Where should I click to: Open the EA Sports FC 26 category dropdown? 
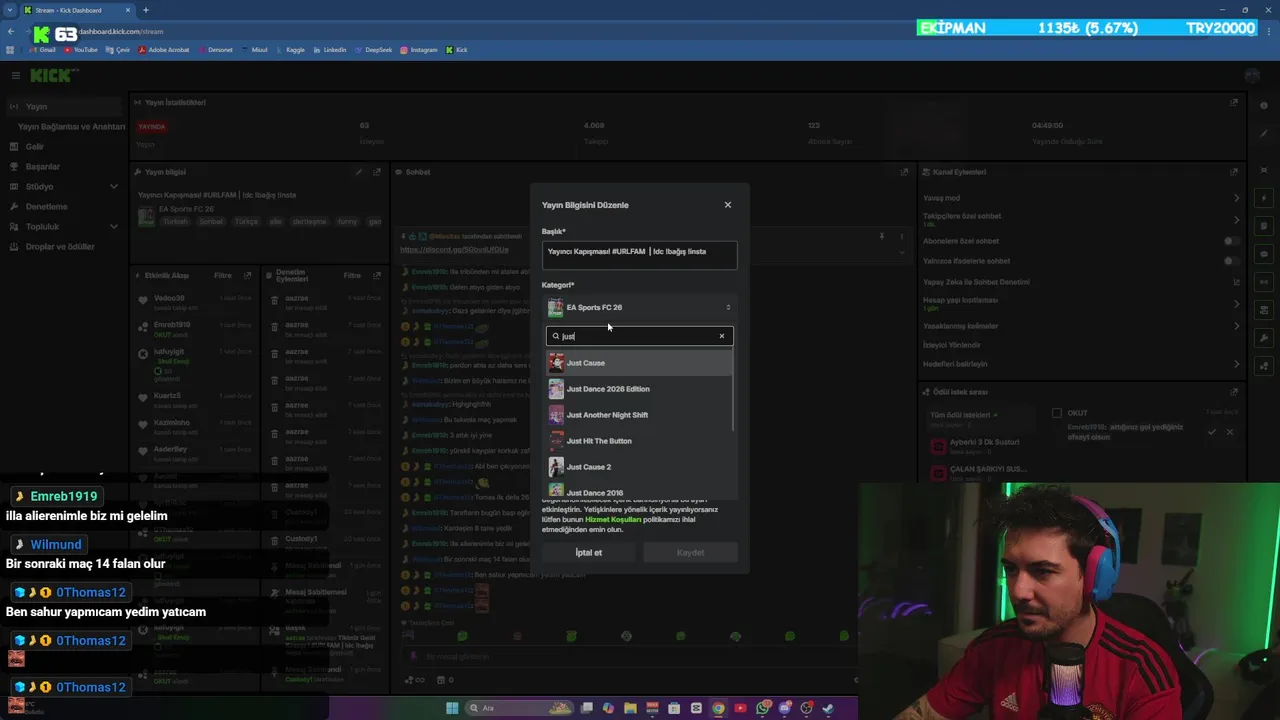point(640,308)
